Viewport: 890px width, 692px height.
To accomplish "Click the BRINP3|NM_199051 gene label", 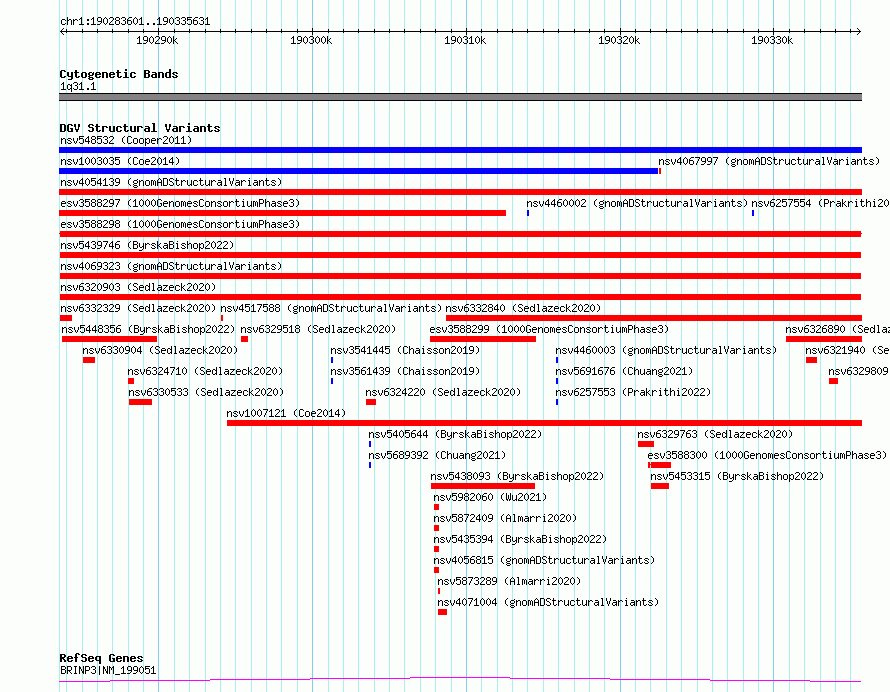I will (108, 670).
